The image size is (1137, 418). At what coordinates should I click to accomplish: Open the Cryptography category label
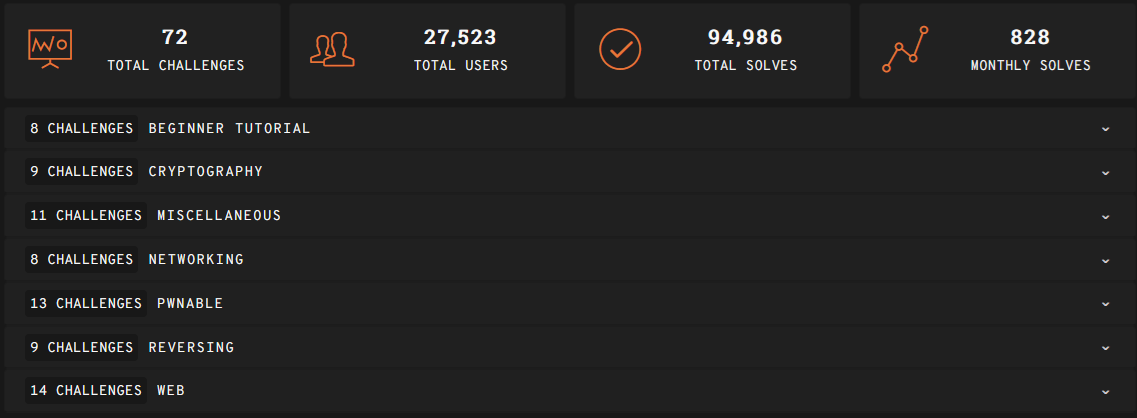pyautogui.click(x=205, y=171)
